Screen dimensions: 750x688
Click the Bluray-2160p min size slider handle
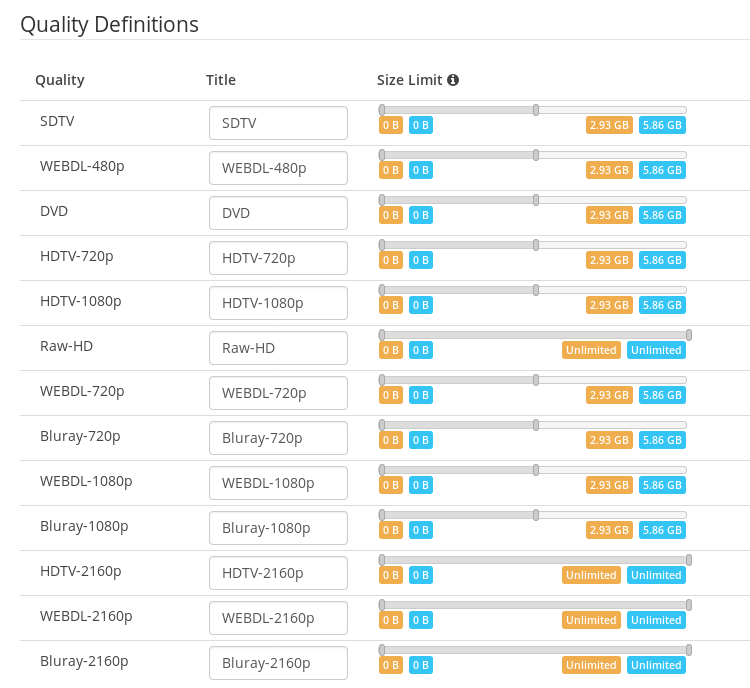coord(382,650)
